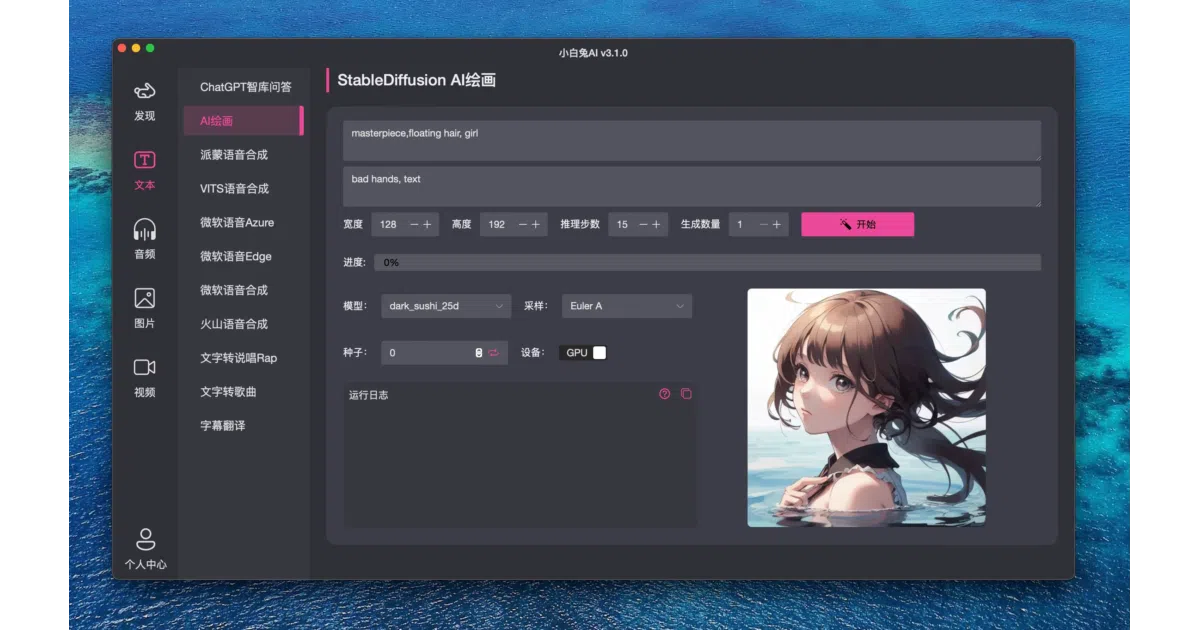
Task: Open 文字转歌曲 menu item
Action: [x=228, y=392]
